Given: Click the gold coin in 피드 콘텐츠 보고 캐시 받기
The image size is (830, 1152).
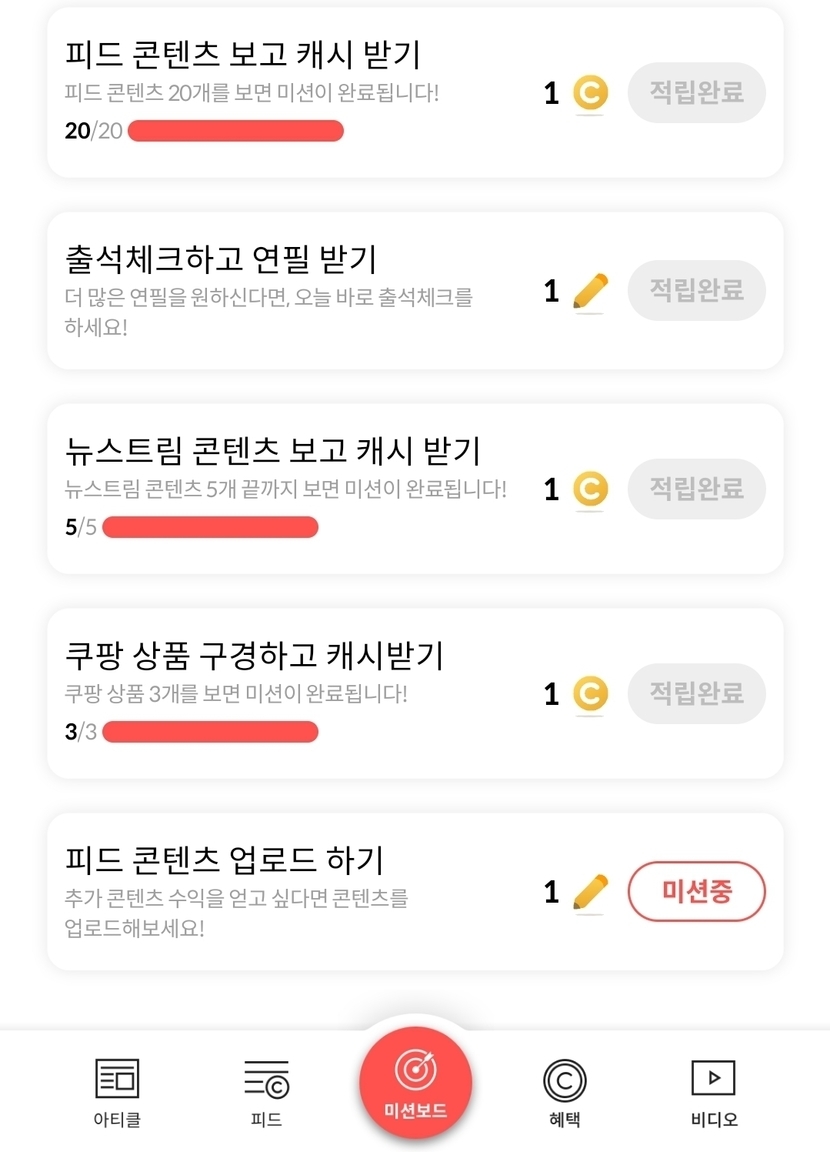Looking at the screenshot, I should pyautogui.click(x=590, y=94).
